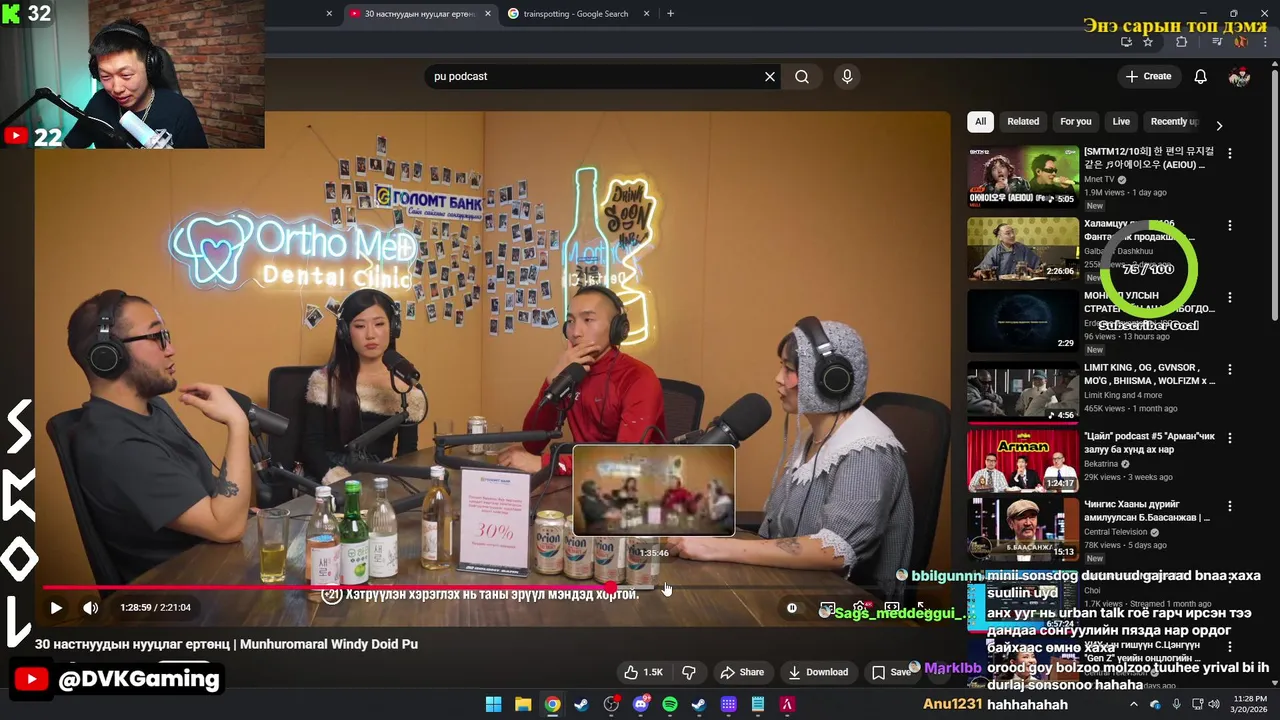Share the video
This screenshot has height=720, width=1280.
(742, 672)
